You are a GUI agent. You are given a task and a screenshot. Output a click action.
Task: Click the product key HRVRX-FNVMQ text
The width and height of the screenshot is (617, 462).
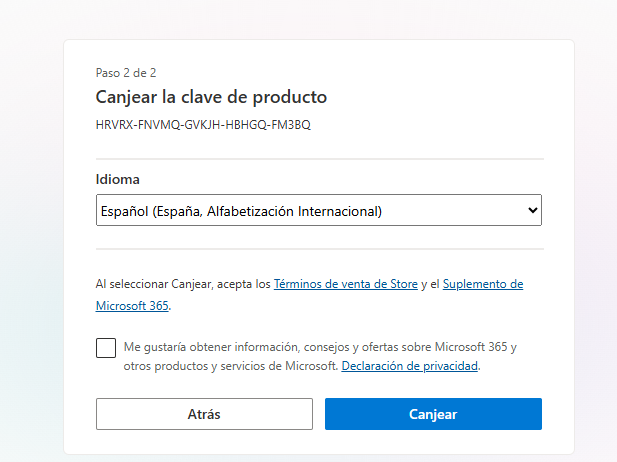203,125
